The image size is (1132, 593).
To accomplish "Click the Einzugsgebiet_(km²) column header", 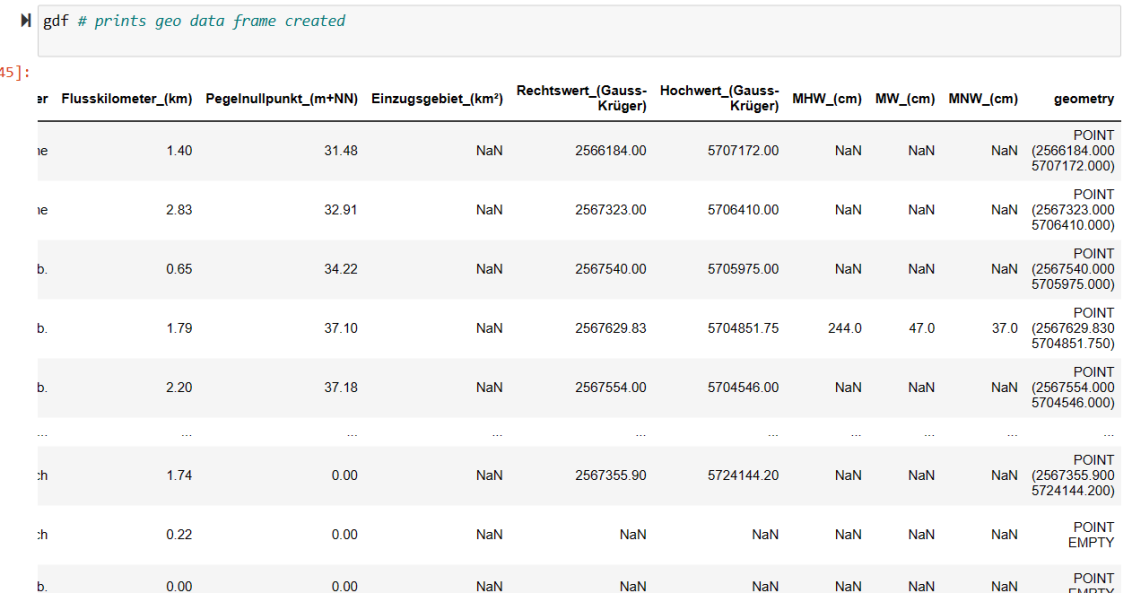I will [x=436, y=99].
